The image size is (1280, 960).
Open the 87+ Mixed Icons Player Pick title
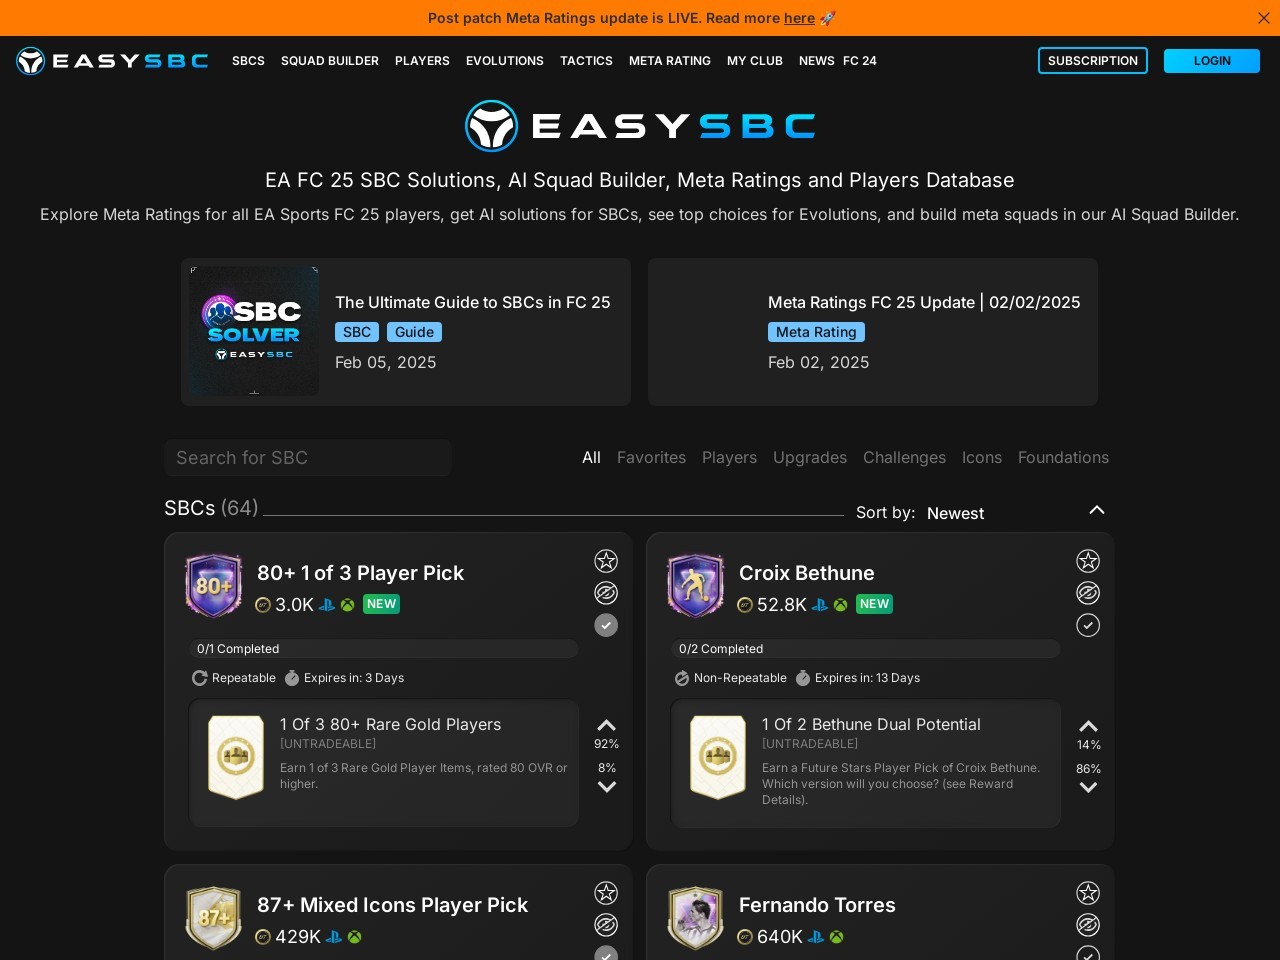tap(392, 905)
